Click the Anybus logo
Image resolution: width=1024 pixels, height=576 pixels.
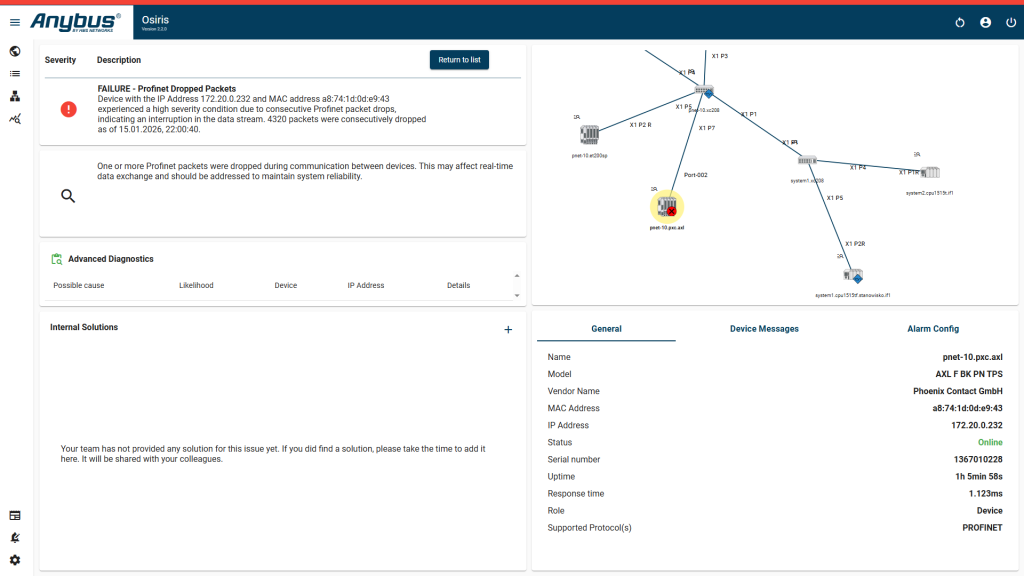pos(75,22)
